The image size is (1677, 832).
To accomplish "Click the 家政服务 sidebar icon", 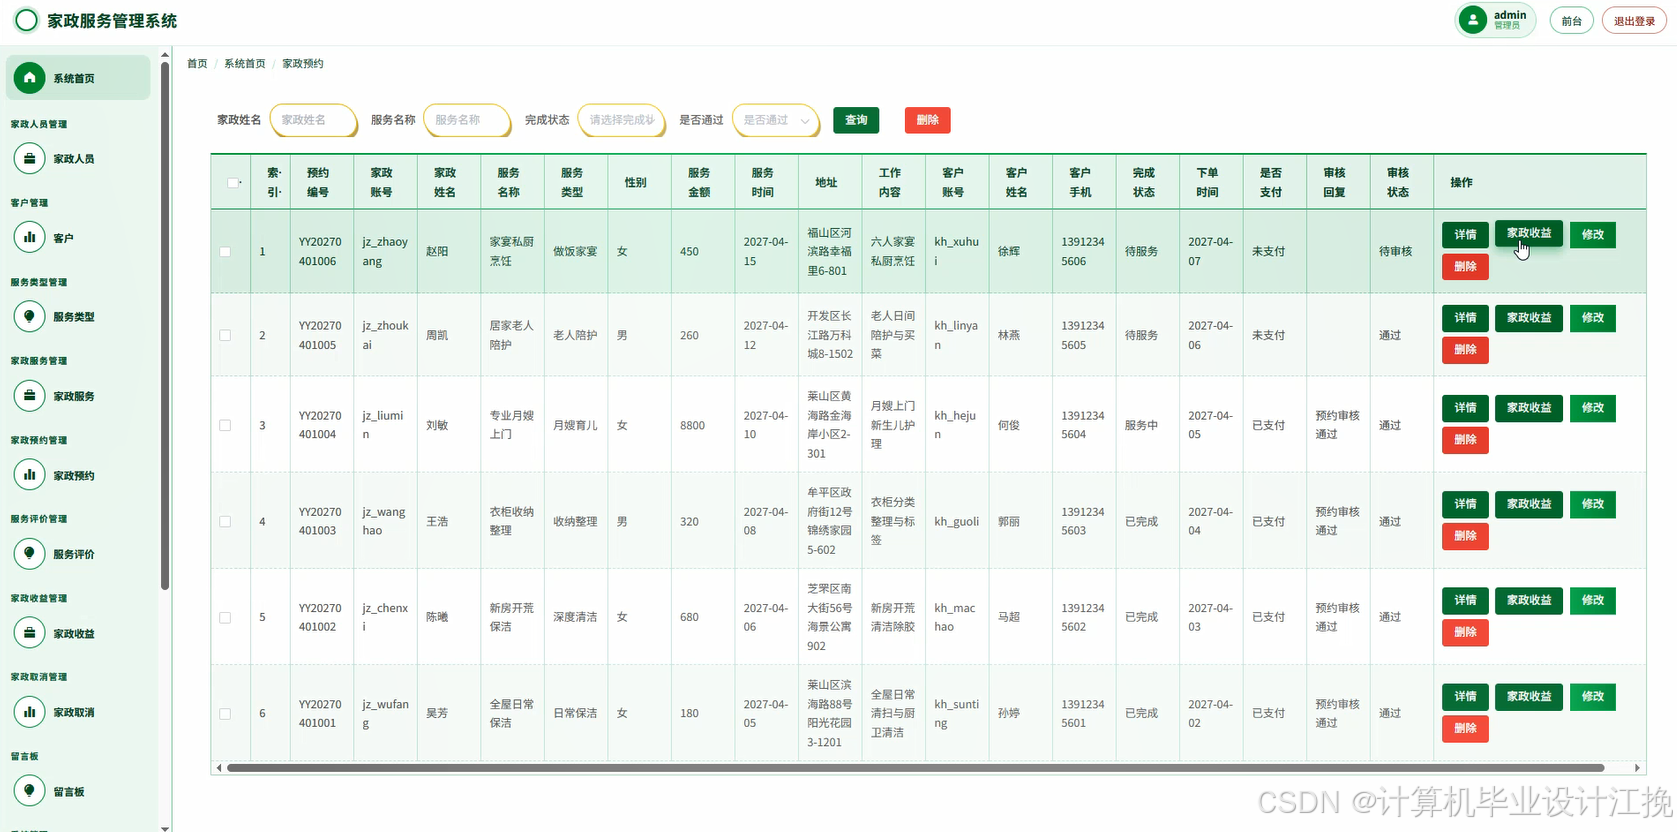I will (x=29, y=396).
